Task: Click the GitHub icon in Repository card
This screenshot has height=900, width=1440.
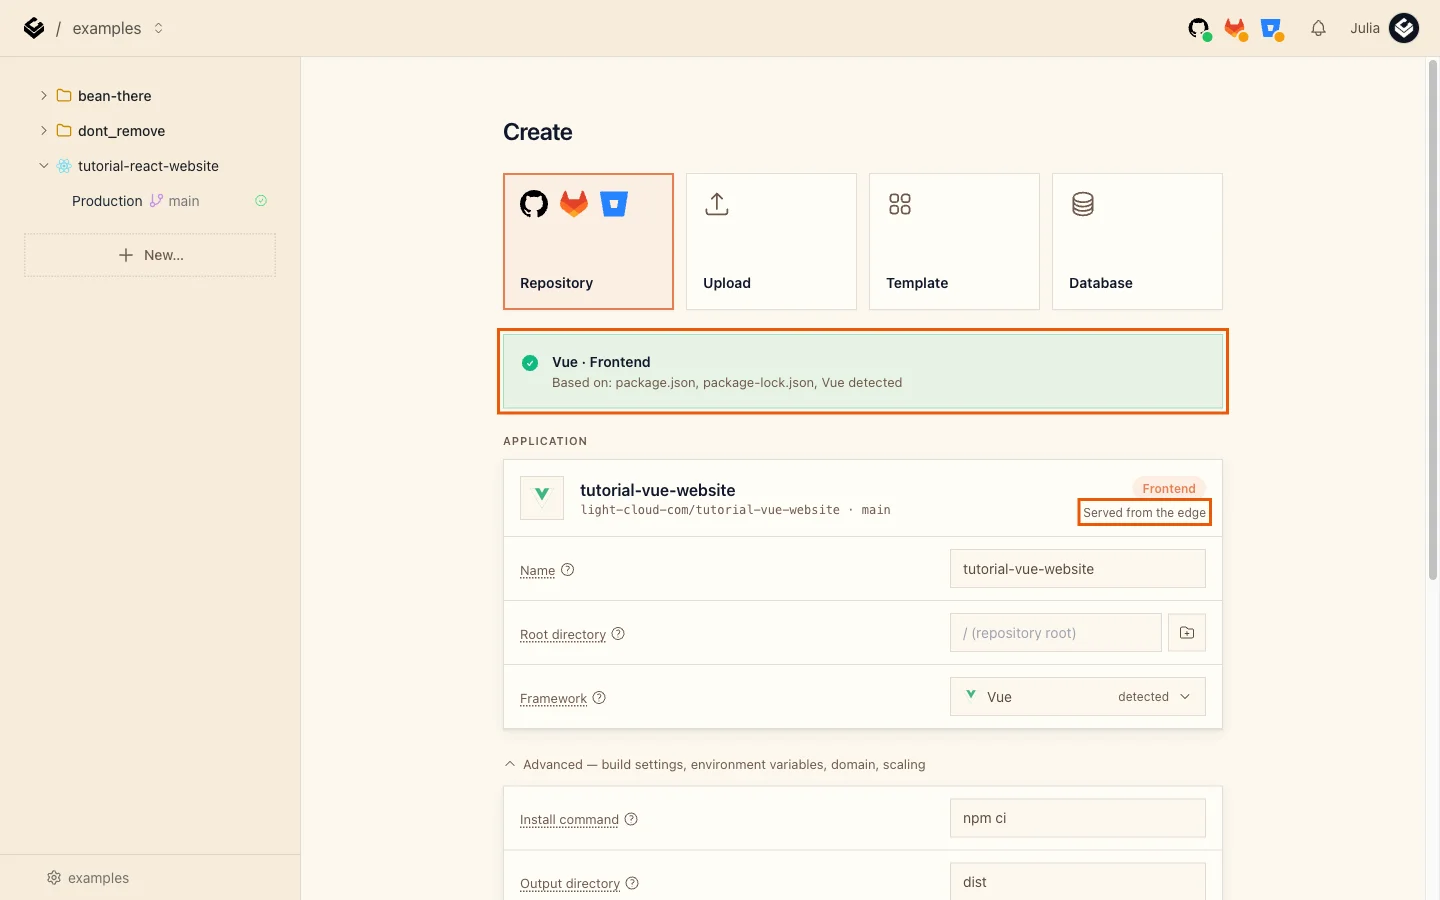Action: [534, 204]
